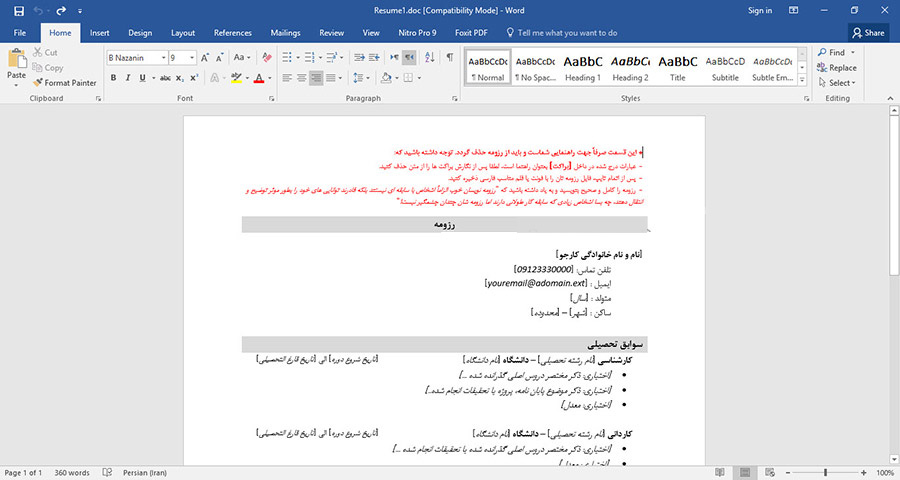Increase font size with the grow font icon
This screenshot has height=480, width=900.
[x=205, y=57]
